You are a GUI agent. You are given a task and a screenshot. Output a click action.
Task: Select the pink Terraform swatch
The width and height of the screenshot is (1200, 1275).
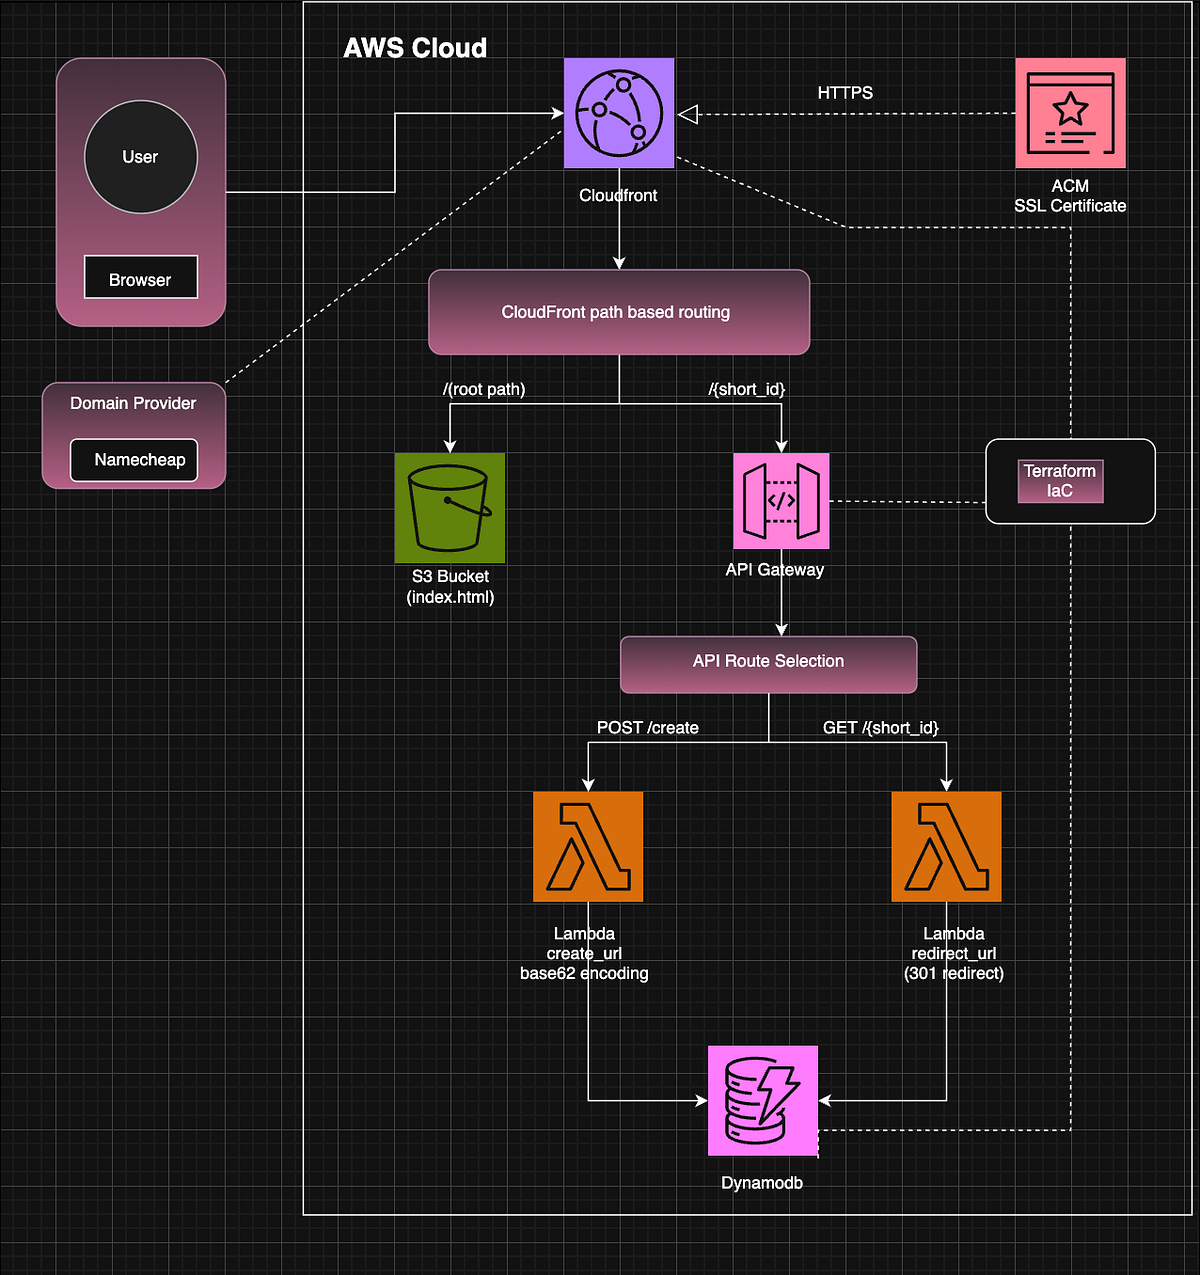pos(1059,481)
